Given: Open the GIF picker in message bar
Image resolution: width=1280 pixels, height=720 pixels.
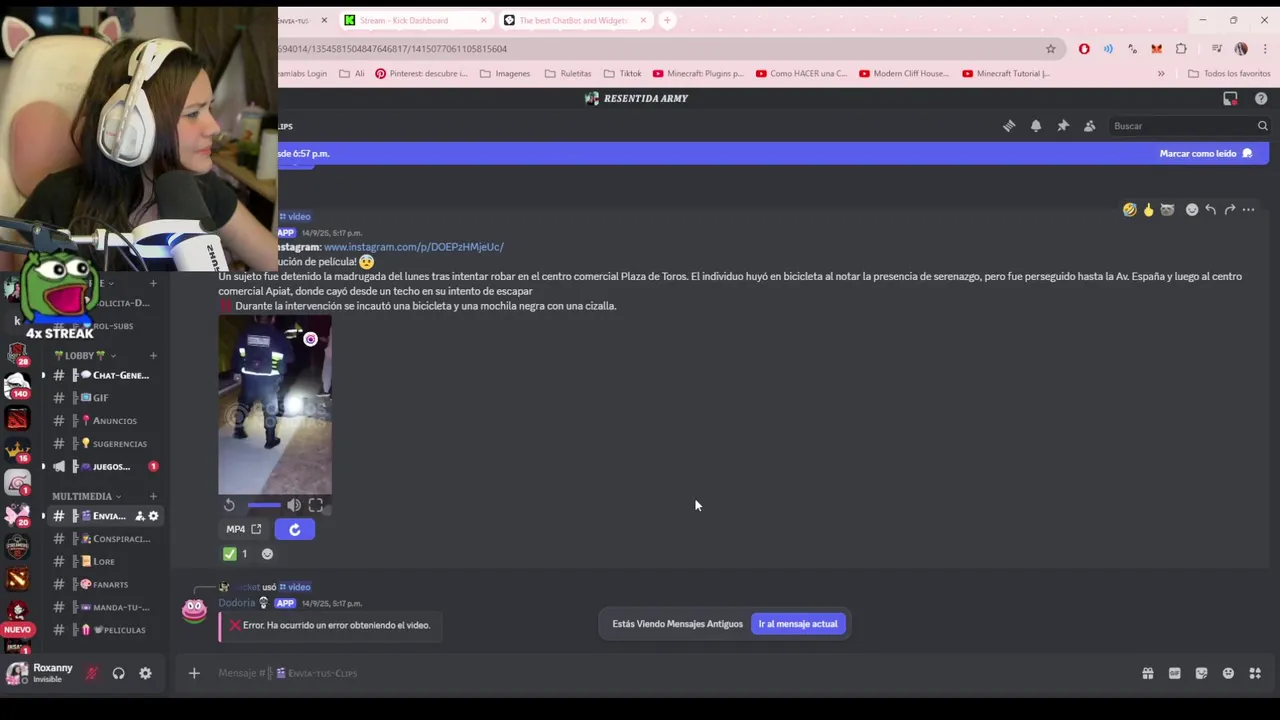Looking at the screenshot, I should [1175, 673].
